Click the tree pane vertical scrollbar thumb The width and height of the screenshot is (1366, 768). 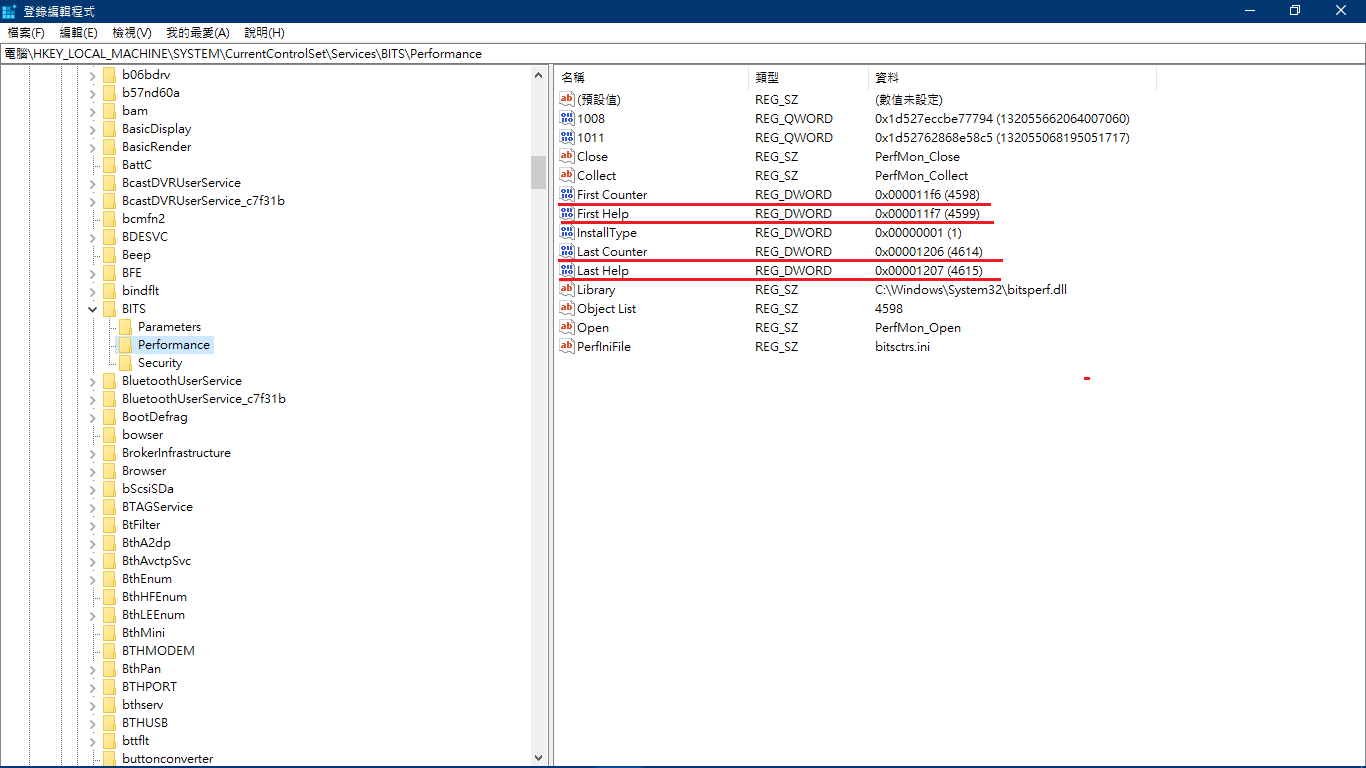(538, 172)
